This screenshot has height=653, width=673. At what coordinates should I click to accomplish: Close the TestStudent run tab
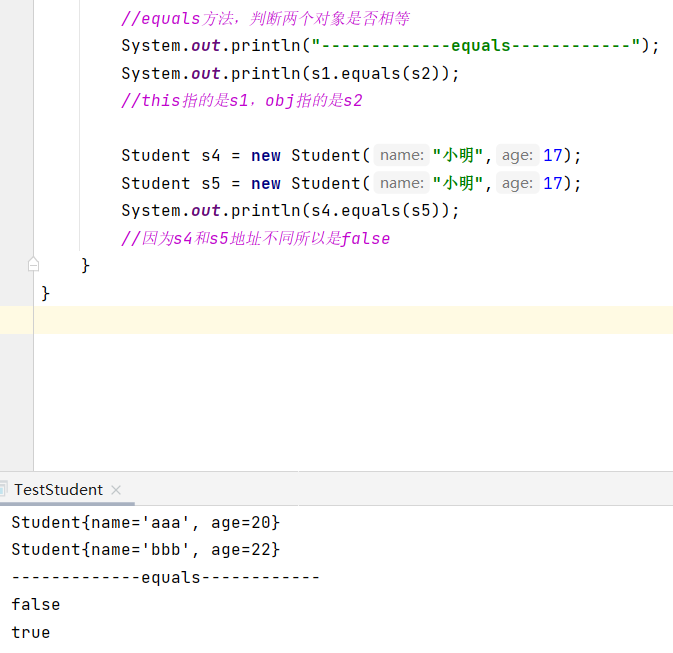pyautogui.click(x=116, y=490)
